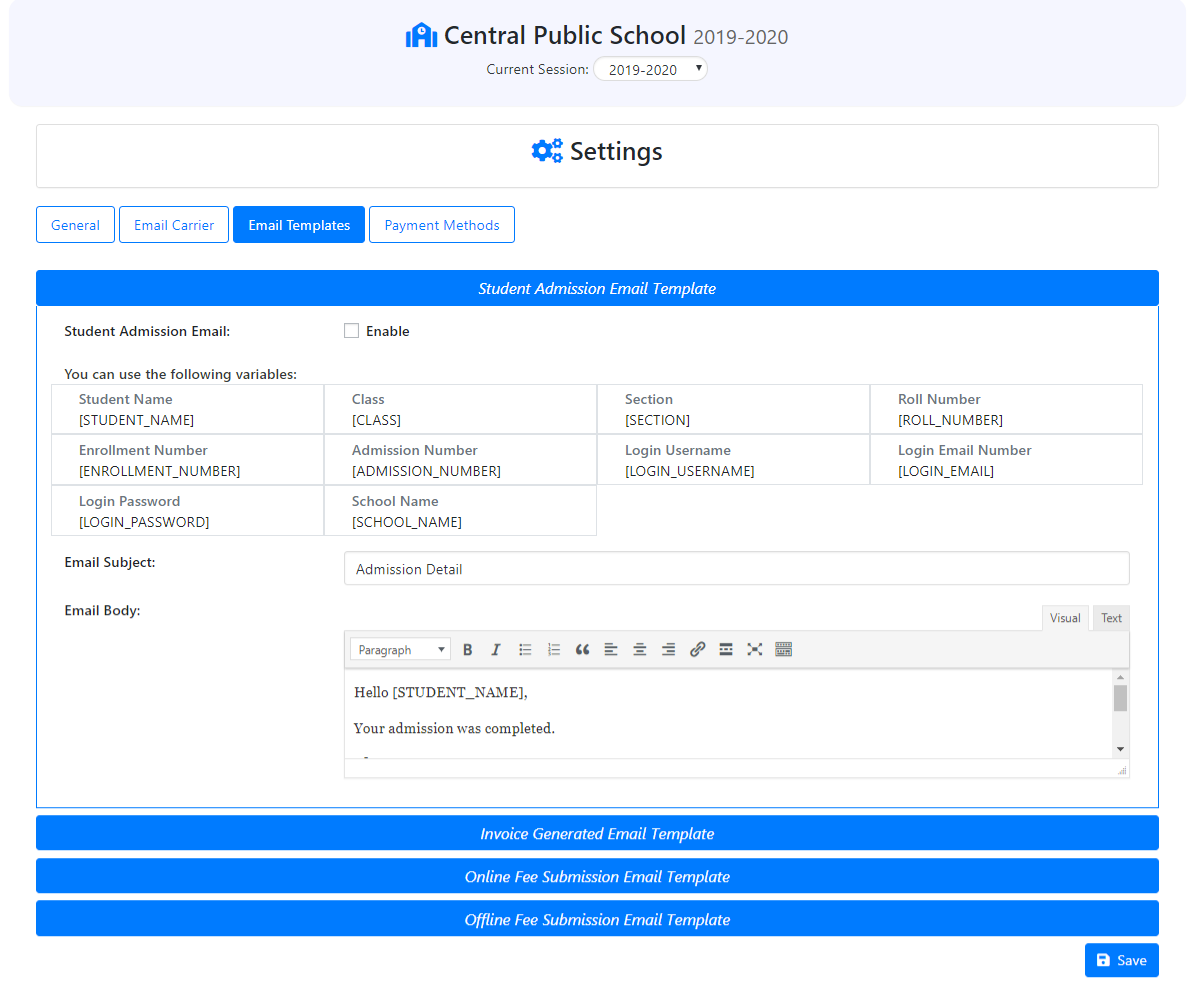Show the editor toolbar toggle icon
1193x997 pixels.
784,650
